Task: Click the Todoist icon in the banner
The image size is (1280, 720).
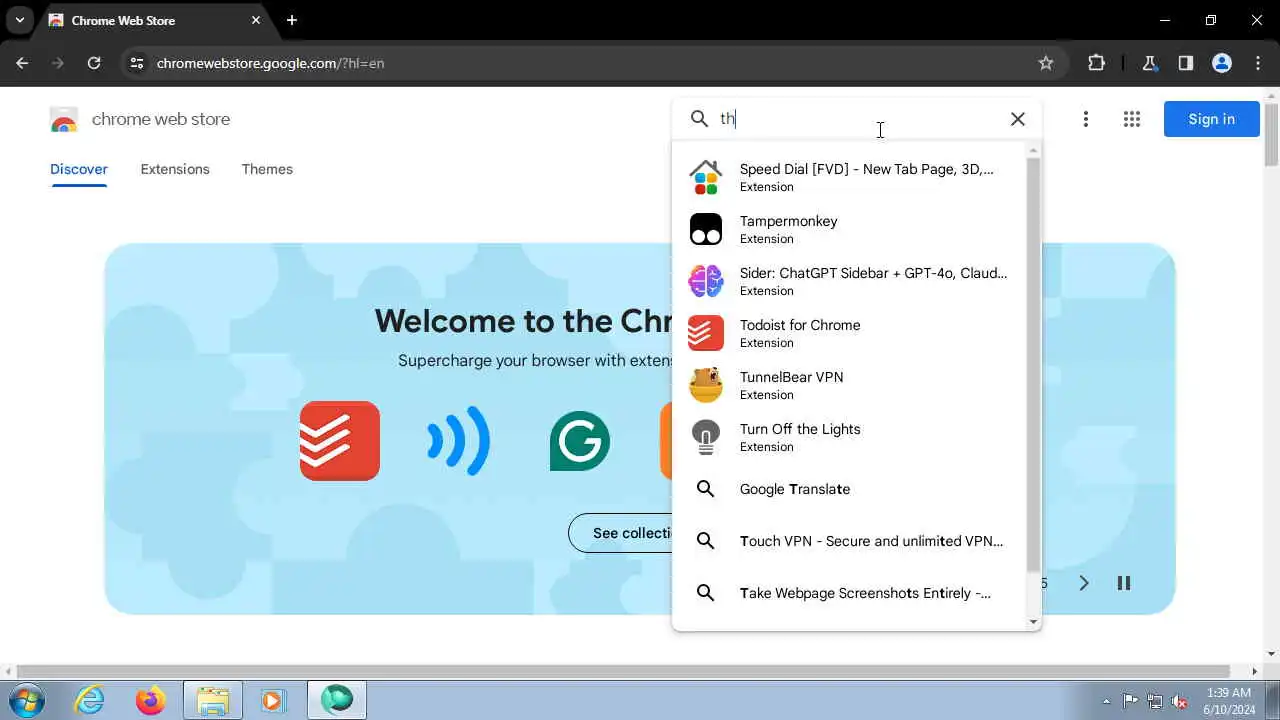Action: click(340, 441)
